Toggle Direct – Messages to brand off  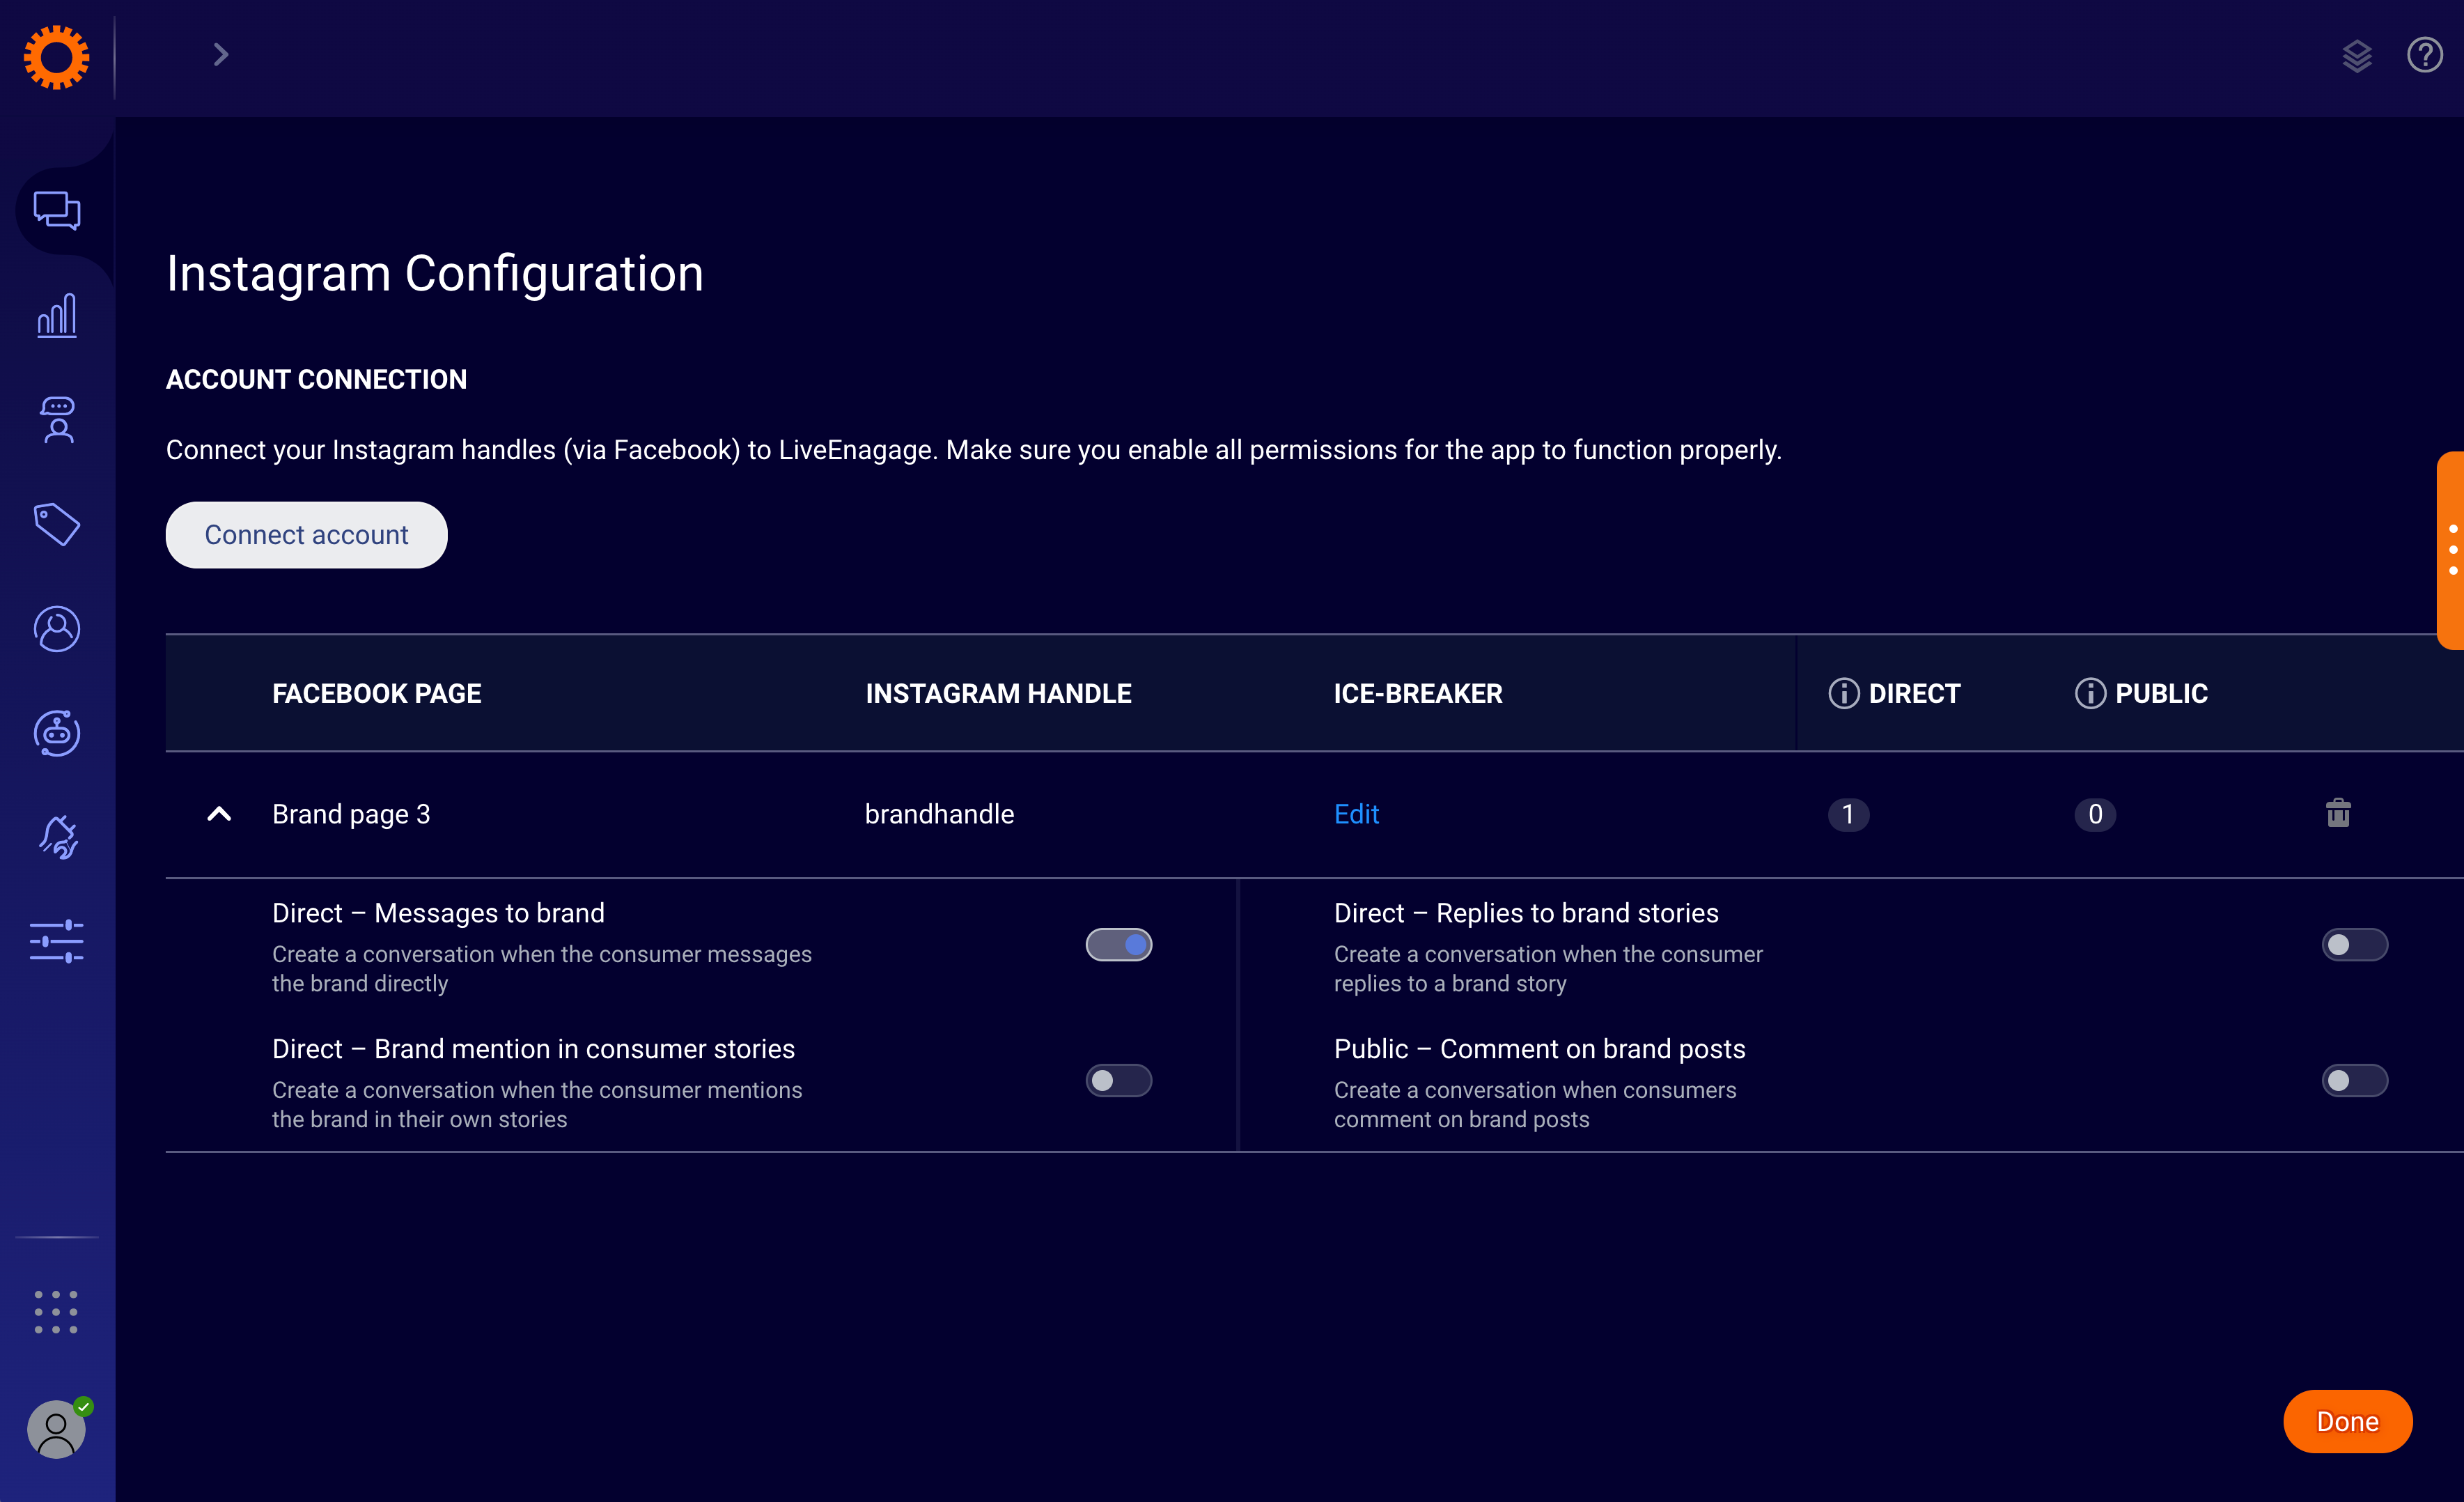click(1119, 944)
